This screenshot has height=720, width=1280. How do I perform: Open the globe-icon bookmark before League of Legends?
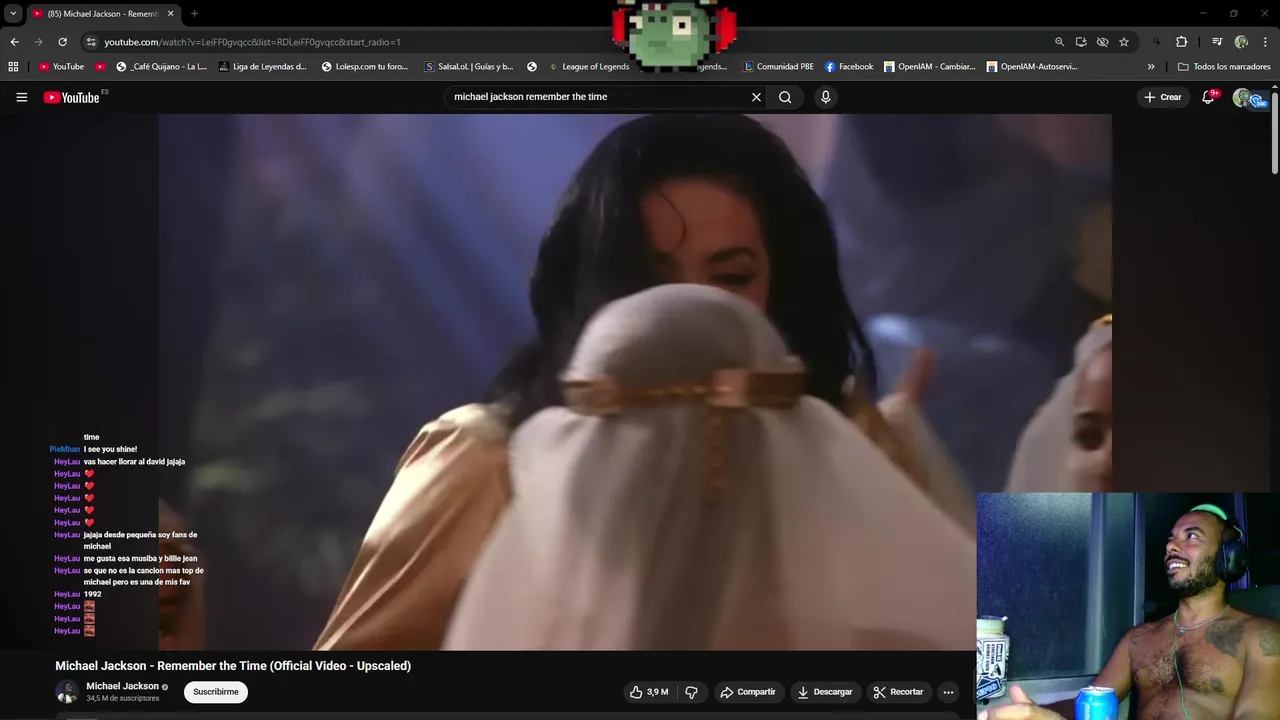532,67
